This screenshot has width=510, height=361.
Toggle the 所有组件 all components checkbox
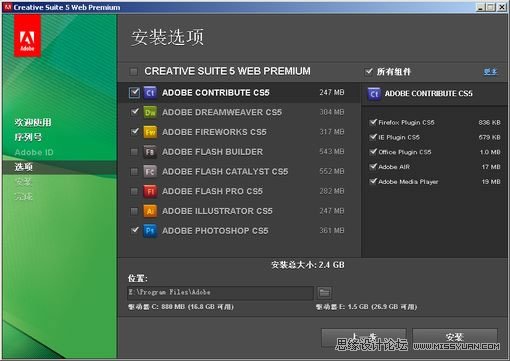(369, 71)
